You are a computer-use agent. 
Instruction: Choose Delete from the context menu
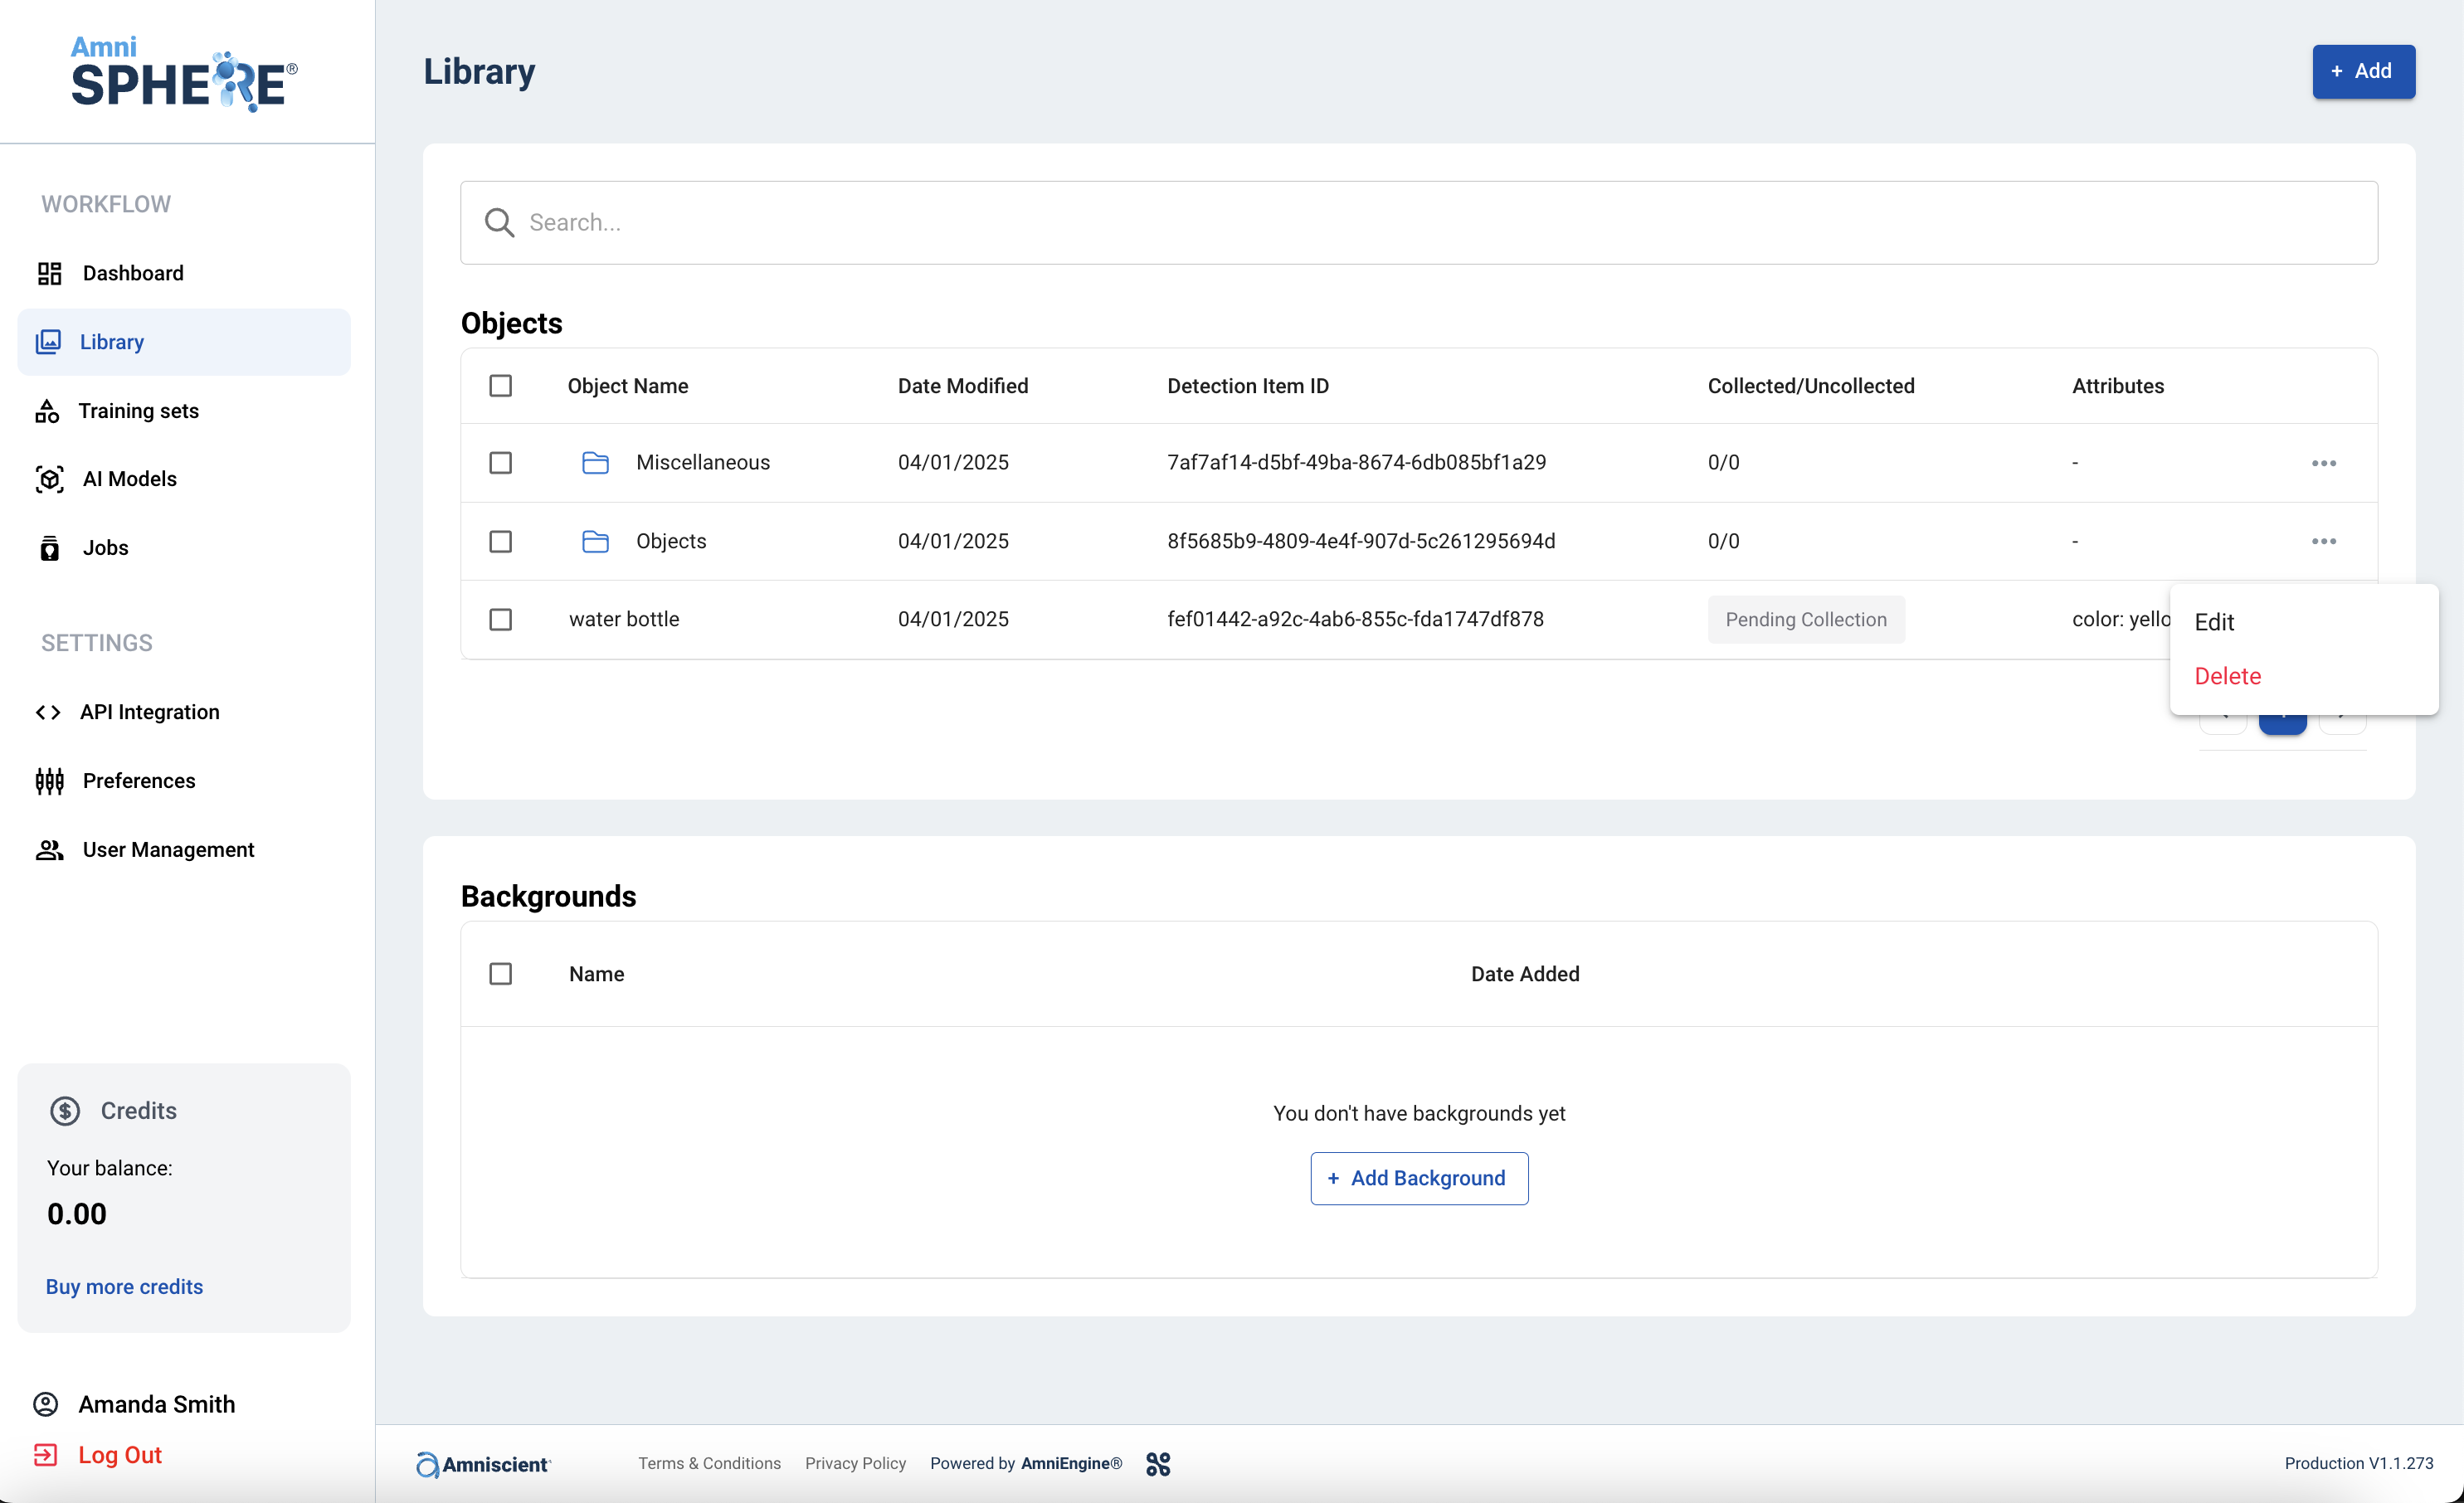point(2227,676)
